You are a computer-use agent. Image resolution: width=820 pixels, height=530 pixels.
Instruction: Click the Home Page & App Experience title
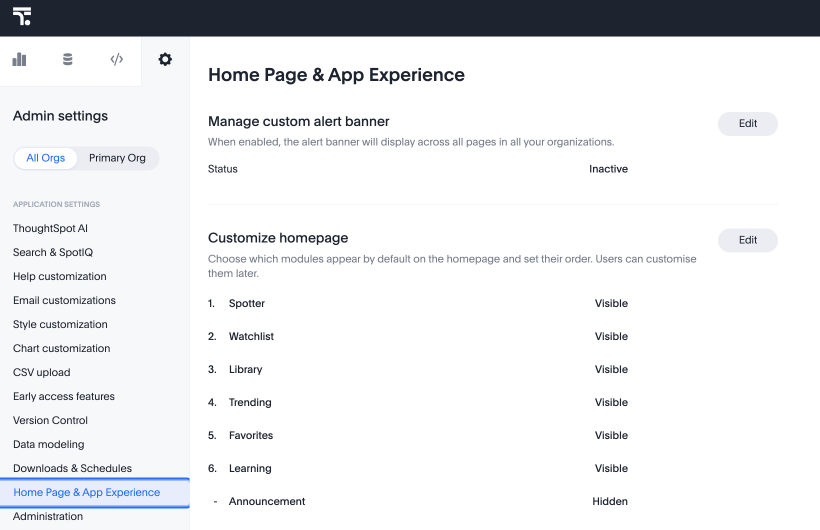pos(336,75)
